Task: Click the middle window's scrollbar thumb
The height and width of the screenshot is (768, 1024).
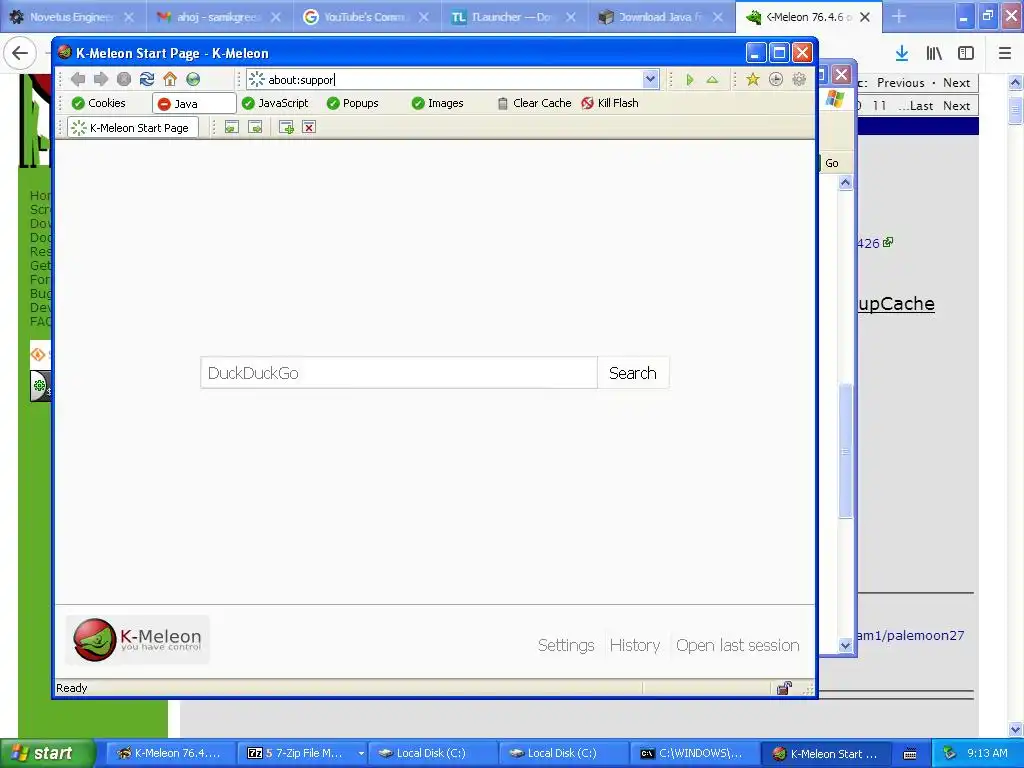Action: 845,451
